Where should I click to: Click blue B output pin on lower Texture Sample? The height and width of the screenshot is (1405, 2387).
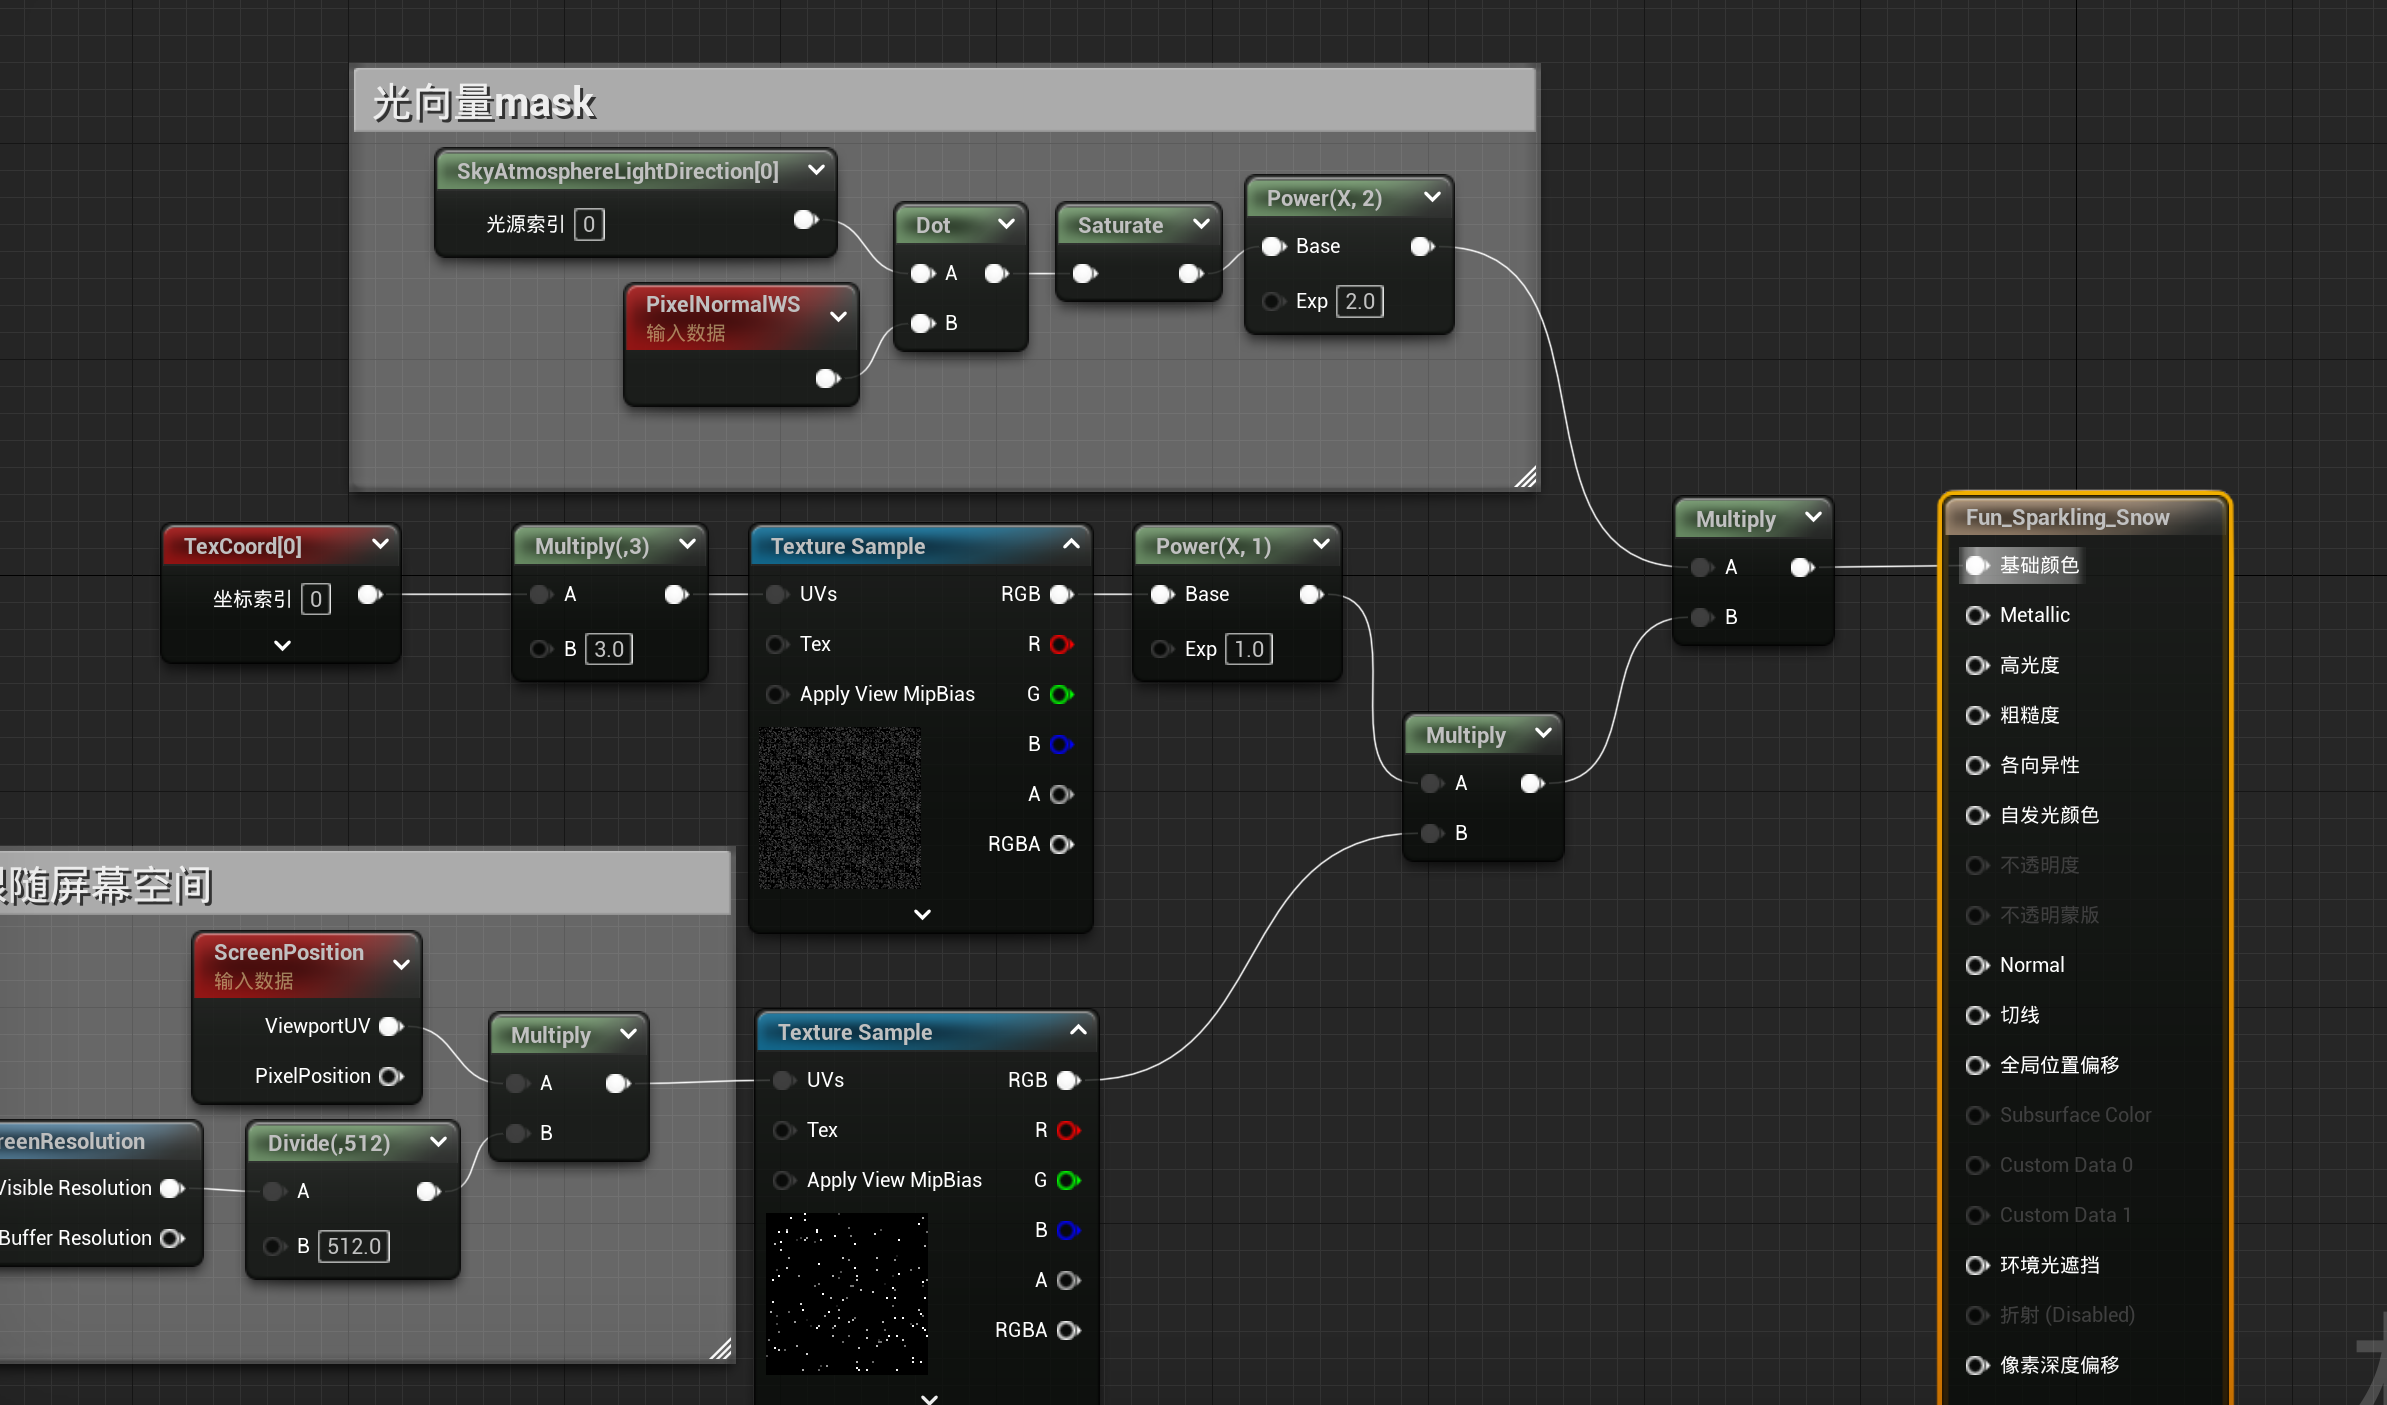(x=1068, y=1230)
